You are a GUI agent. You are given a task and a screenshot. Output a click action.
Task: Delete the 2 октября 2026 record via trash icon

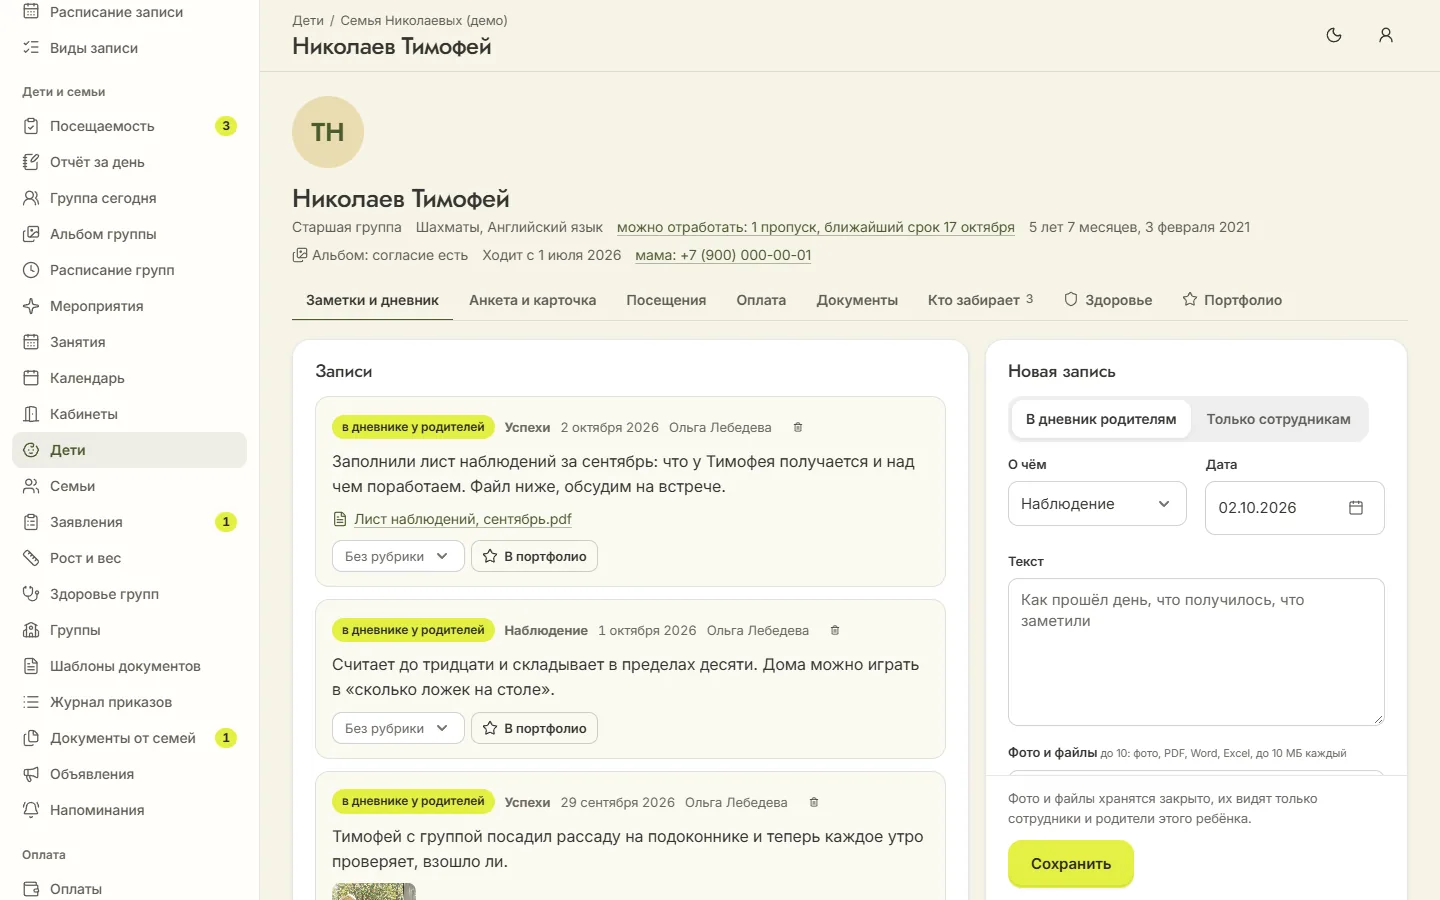(x=798, y=427)
